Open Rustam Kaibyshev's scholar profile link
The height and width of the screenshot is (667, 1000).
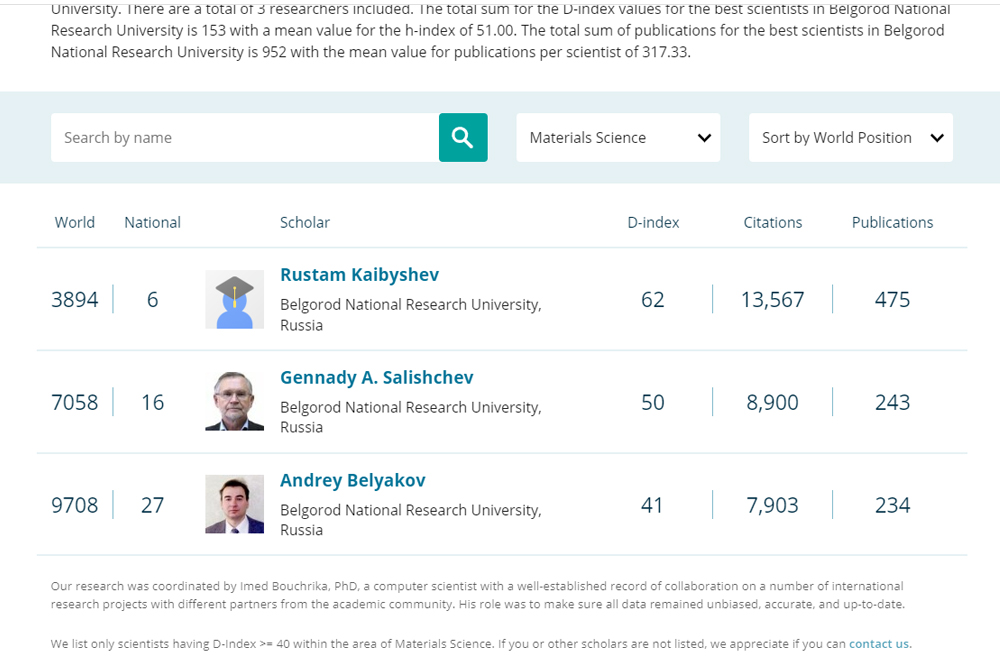tap(359, 275)
